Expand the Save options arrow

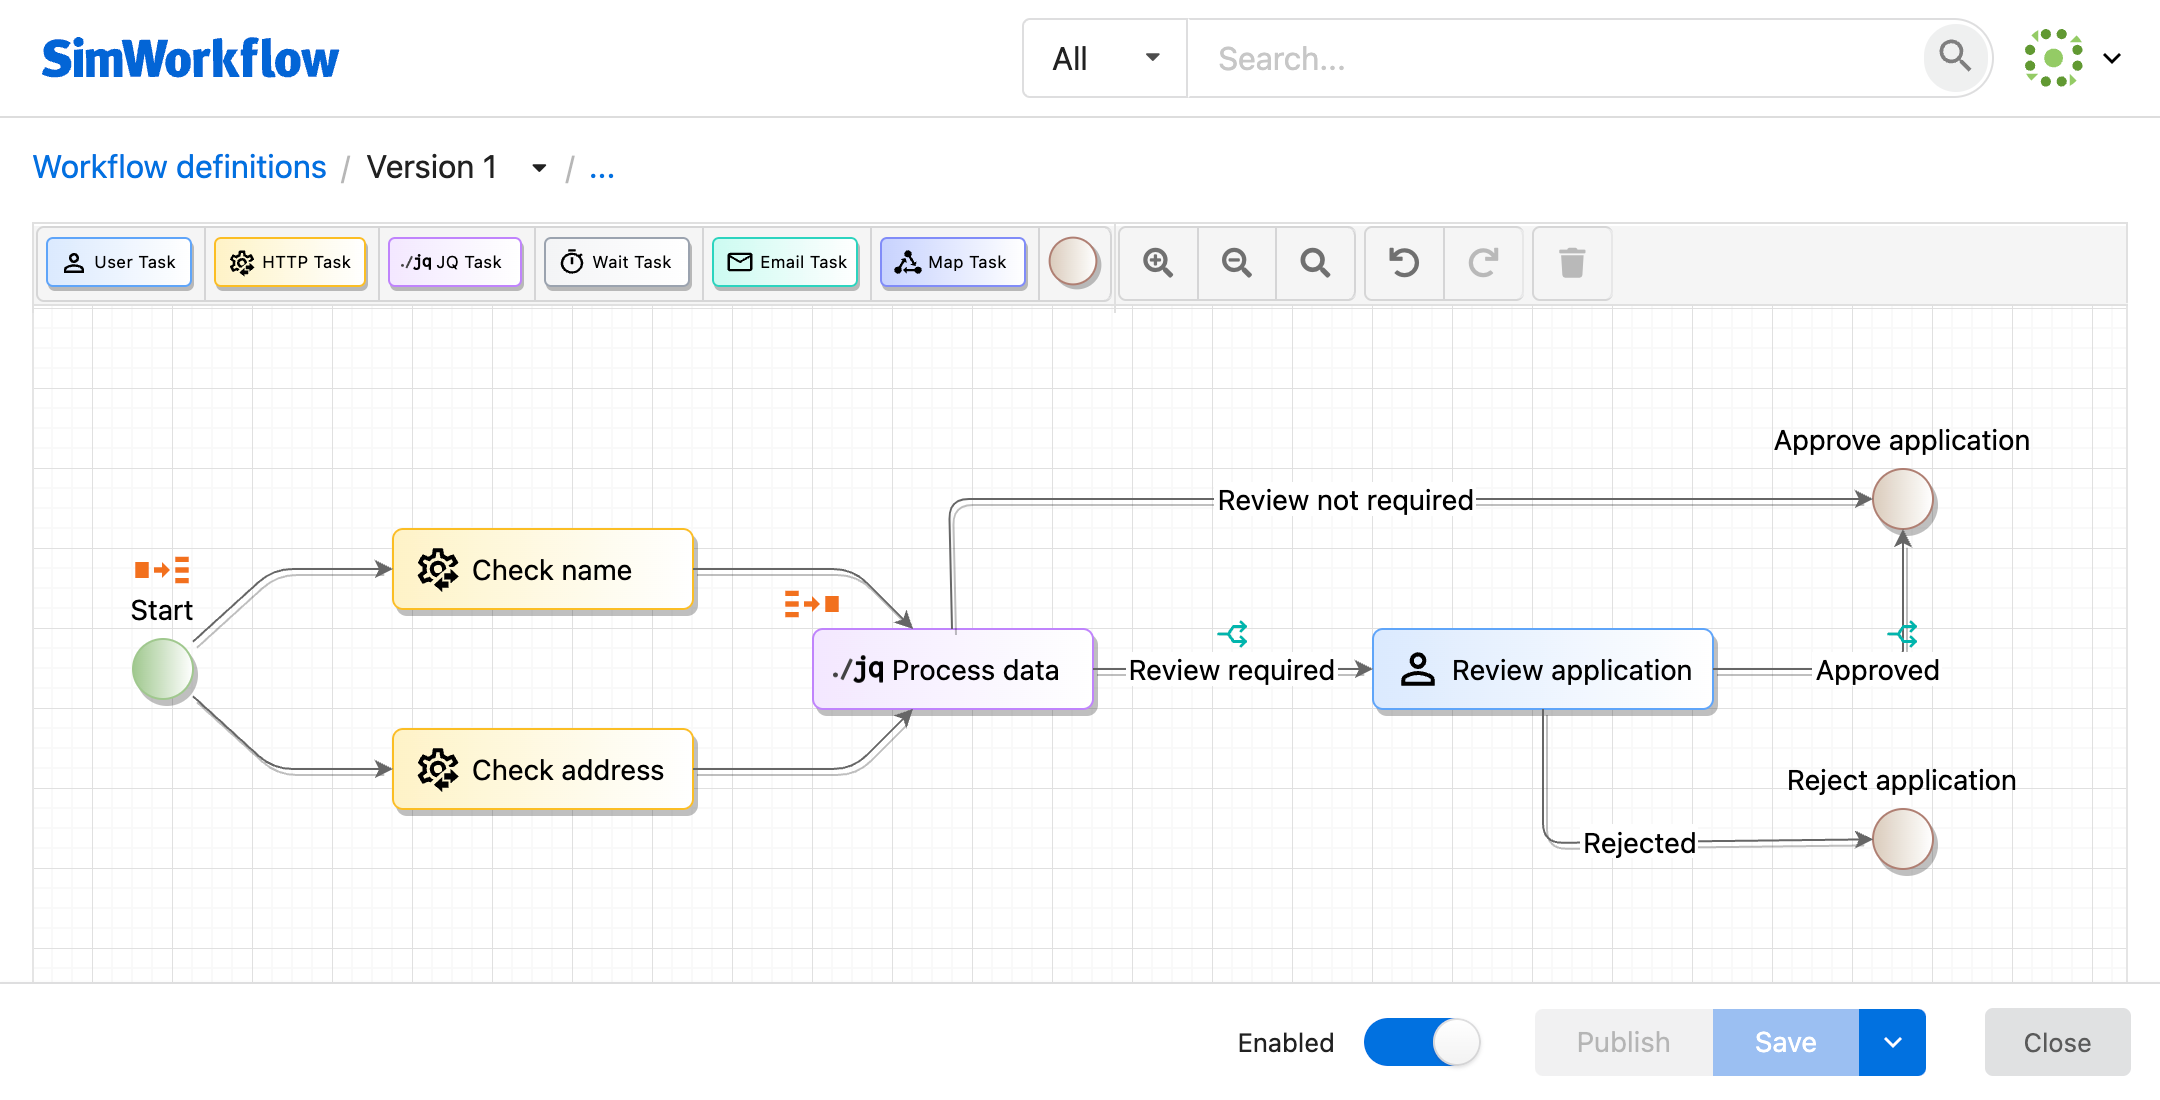[1893, 1042]
